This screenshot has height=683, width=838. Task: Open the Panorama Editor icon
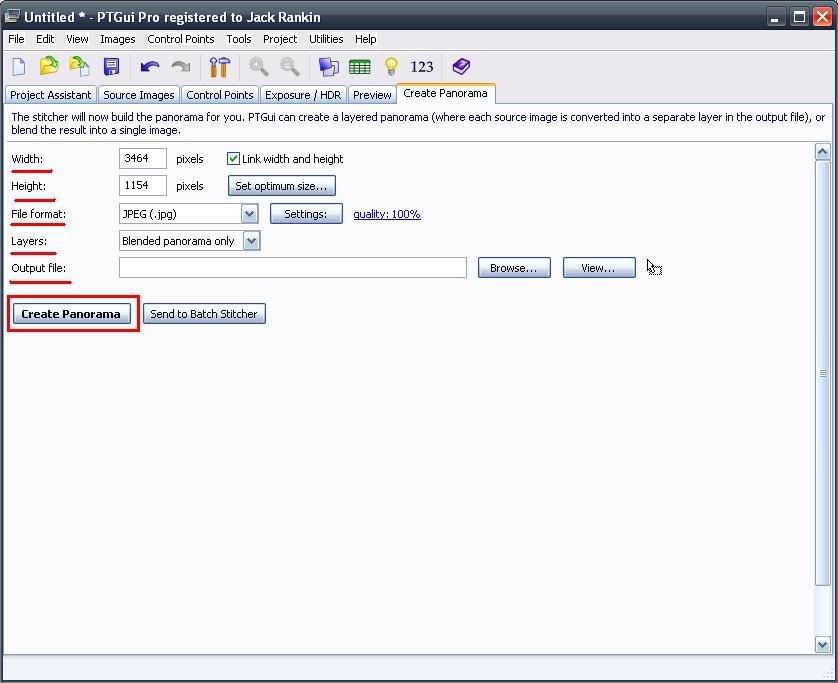point(328,67)
